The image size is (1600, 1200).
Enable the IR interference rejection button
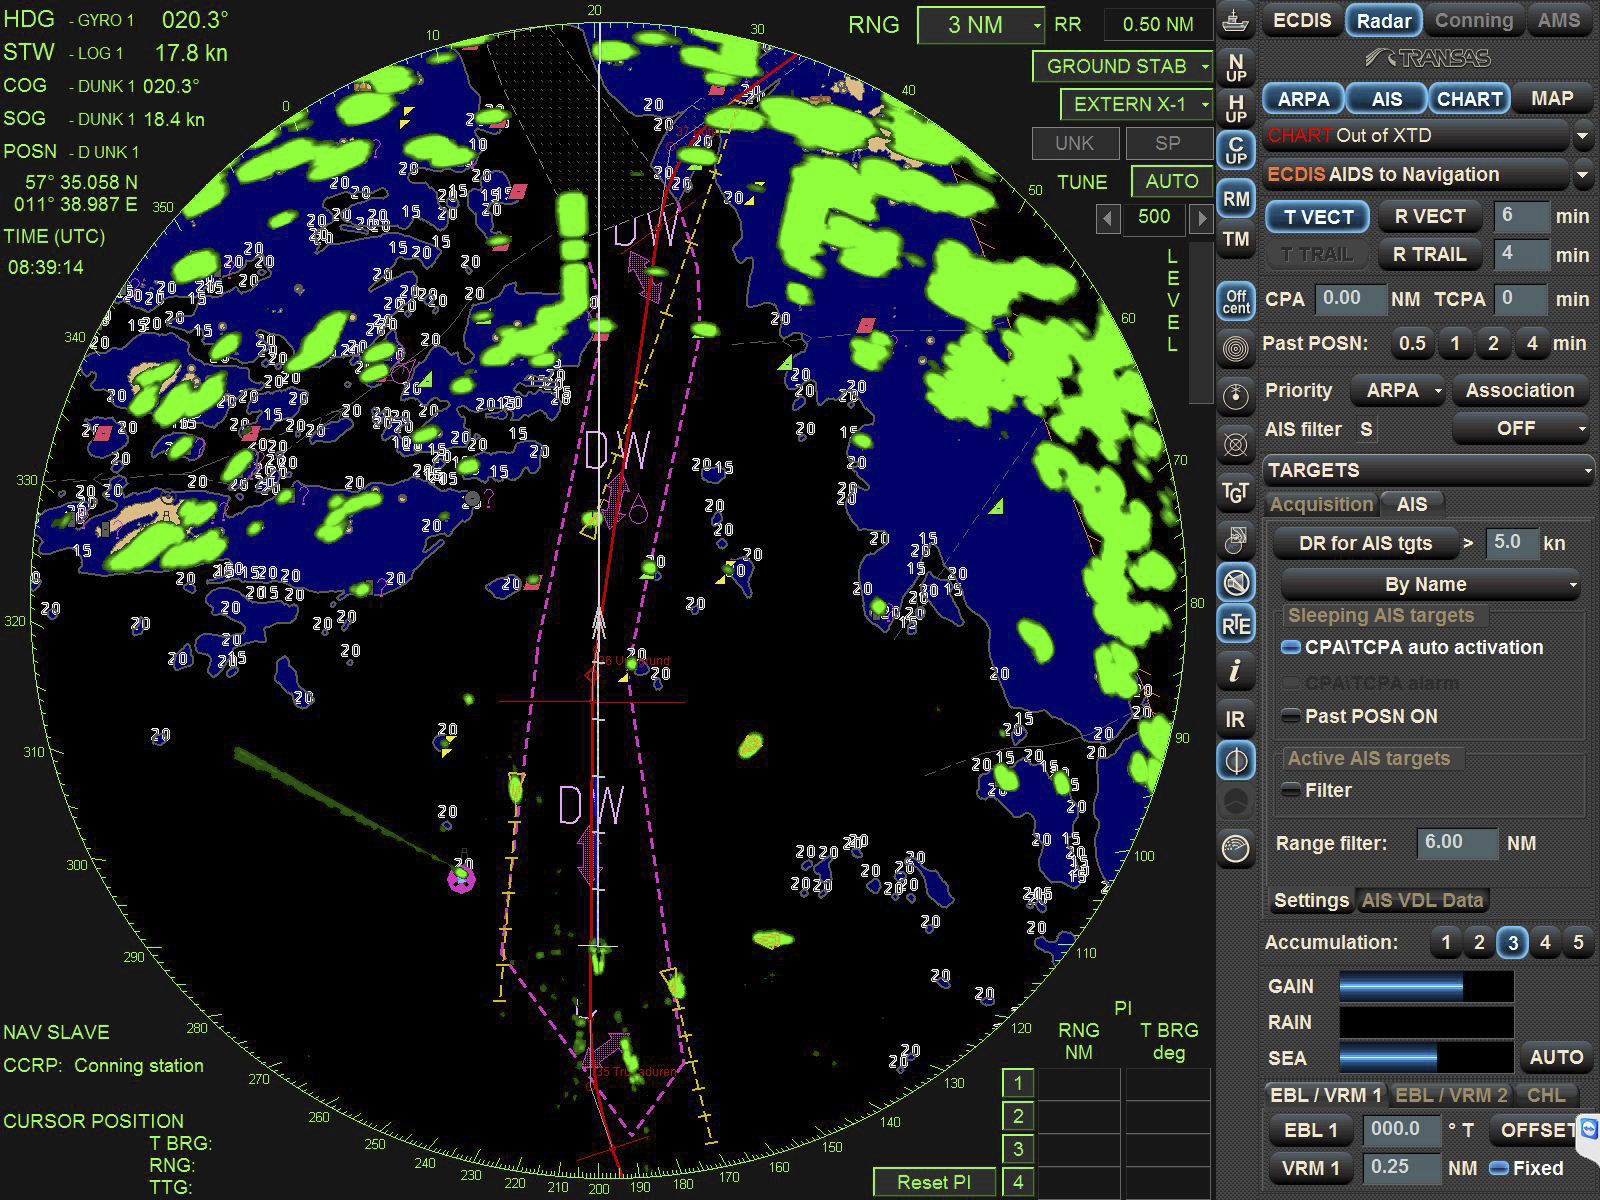(x=1236, y=719)
